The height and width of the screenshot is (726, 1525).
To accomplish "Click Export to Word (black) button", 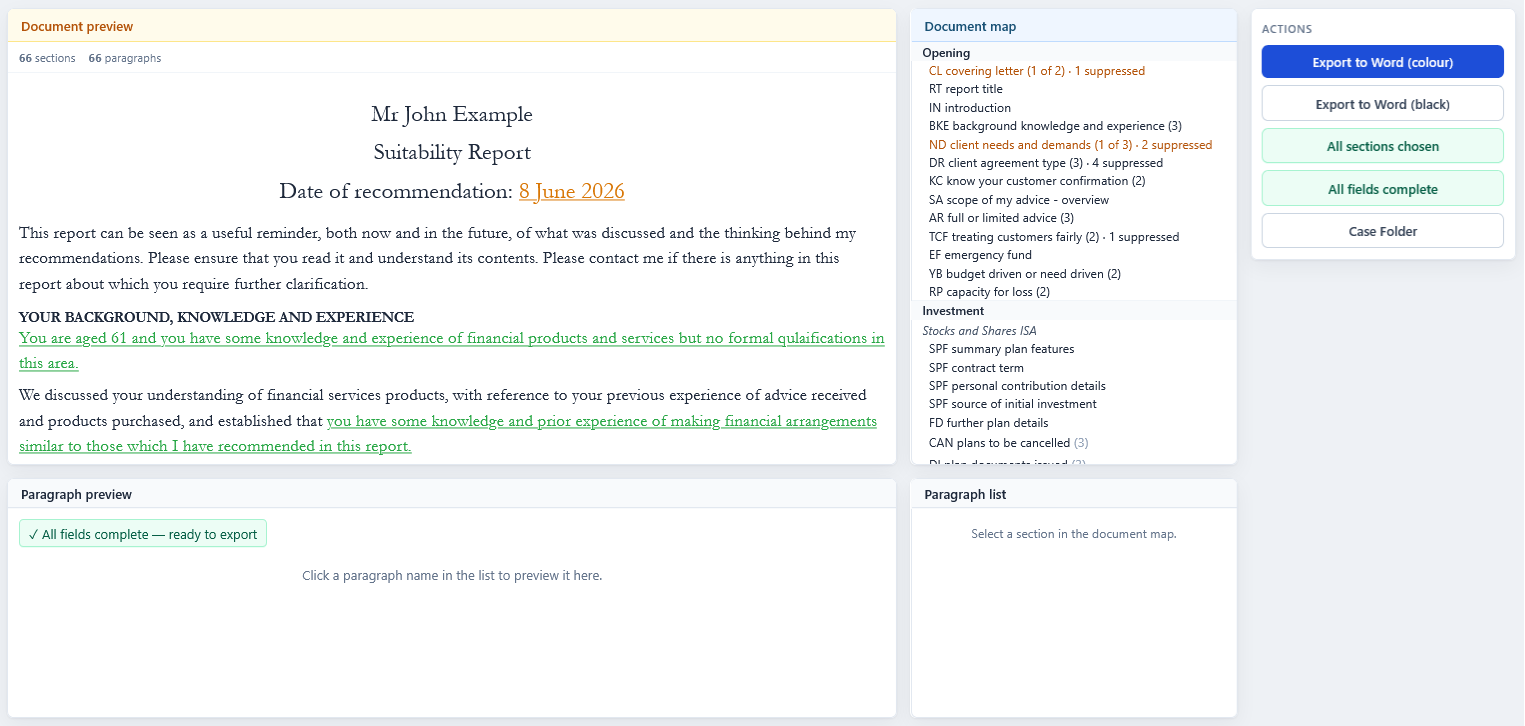I will [1382, 104].
